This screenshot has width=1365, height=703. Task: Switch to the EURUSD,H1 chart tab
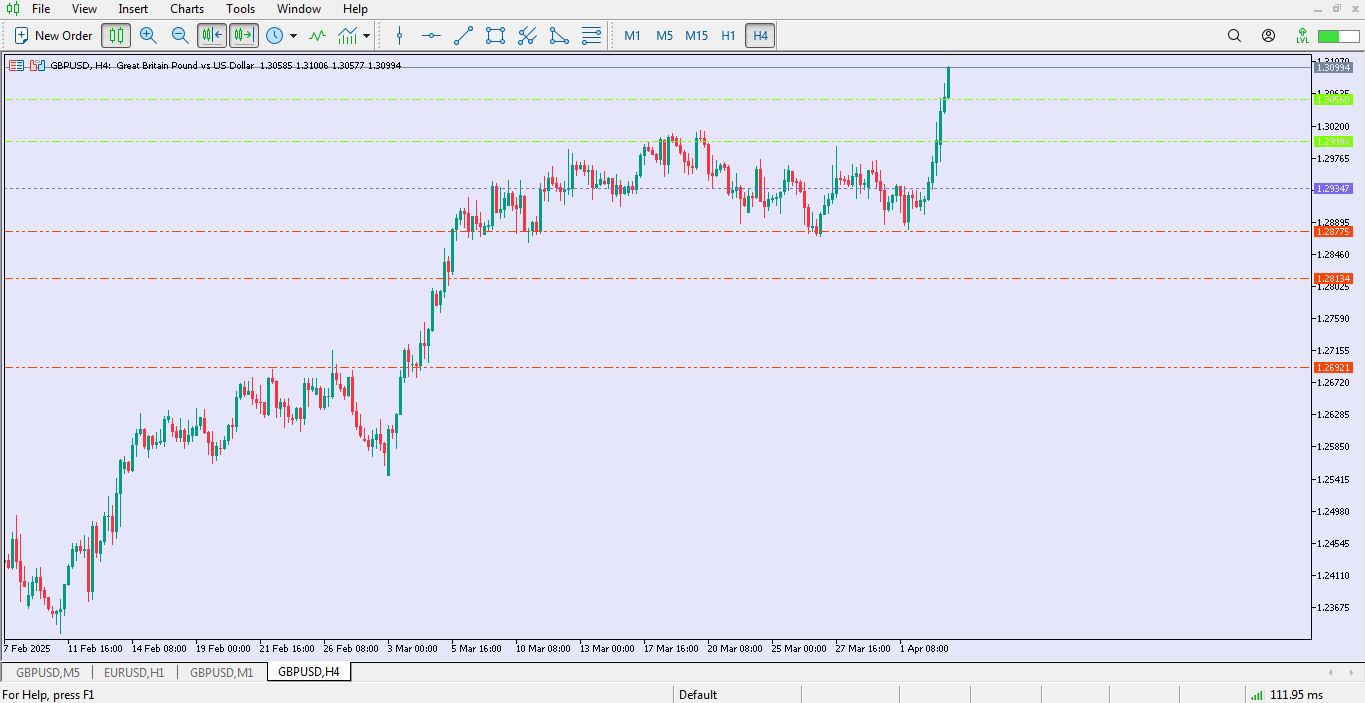tap(134, 672)
